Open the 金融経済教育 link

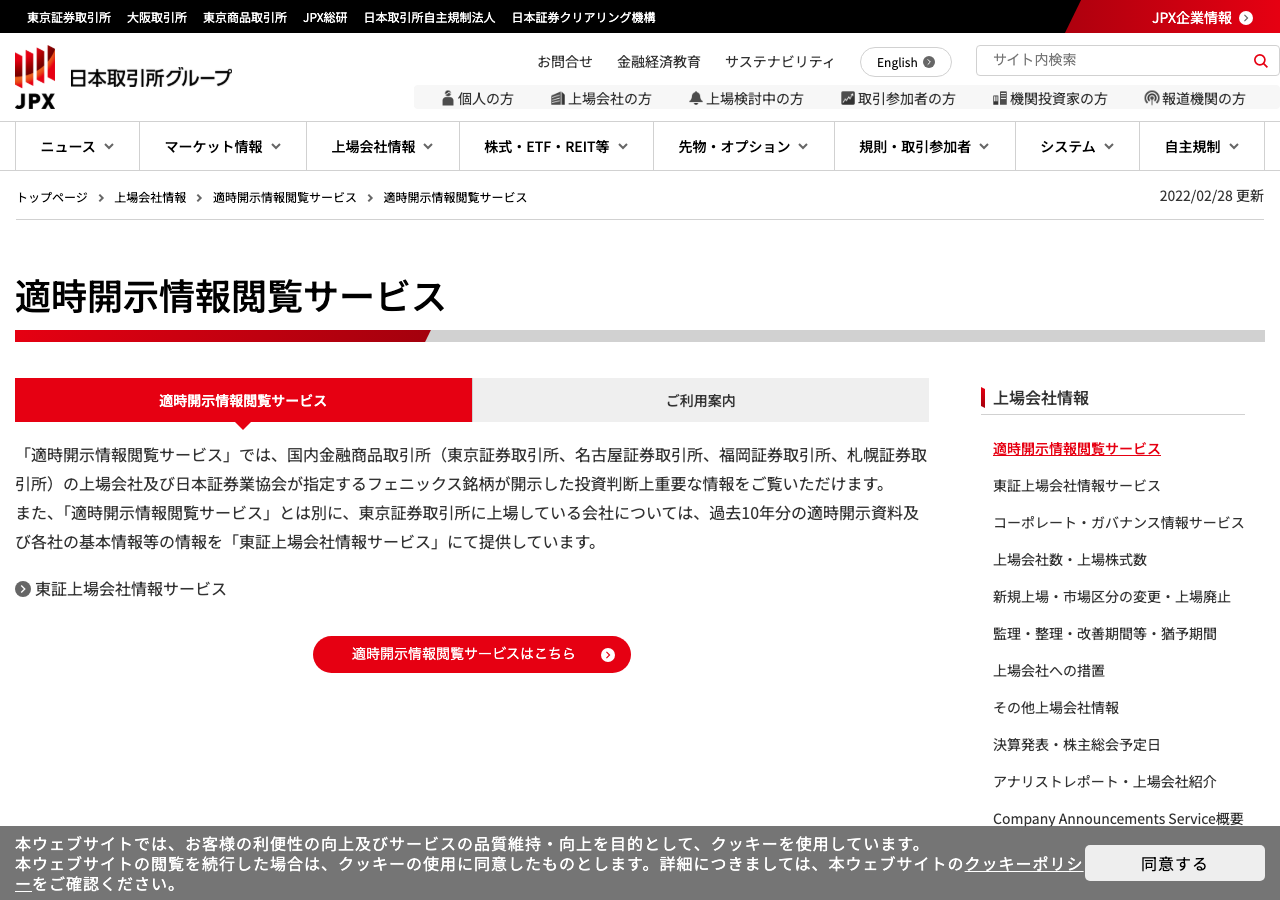click(x=659, y=61)
